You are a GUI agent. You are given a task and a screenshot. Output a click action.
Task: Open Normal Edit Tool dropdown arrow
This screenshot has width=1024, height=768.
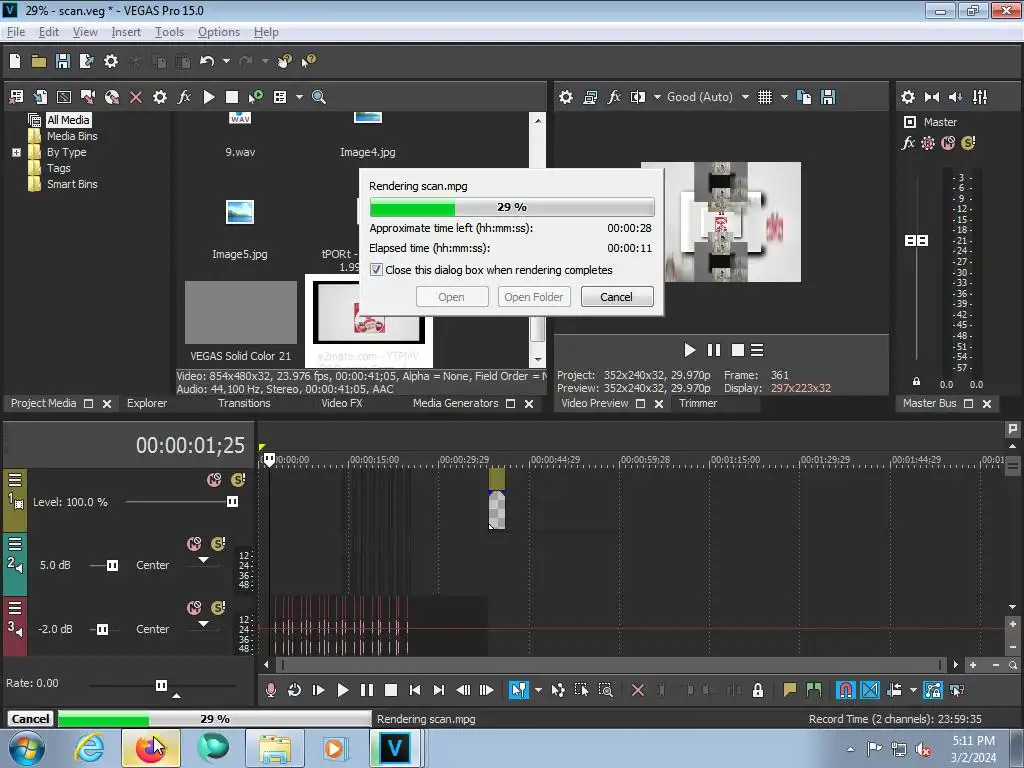(x=538, y=690)
